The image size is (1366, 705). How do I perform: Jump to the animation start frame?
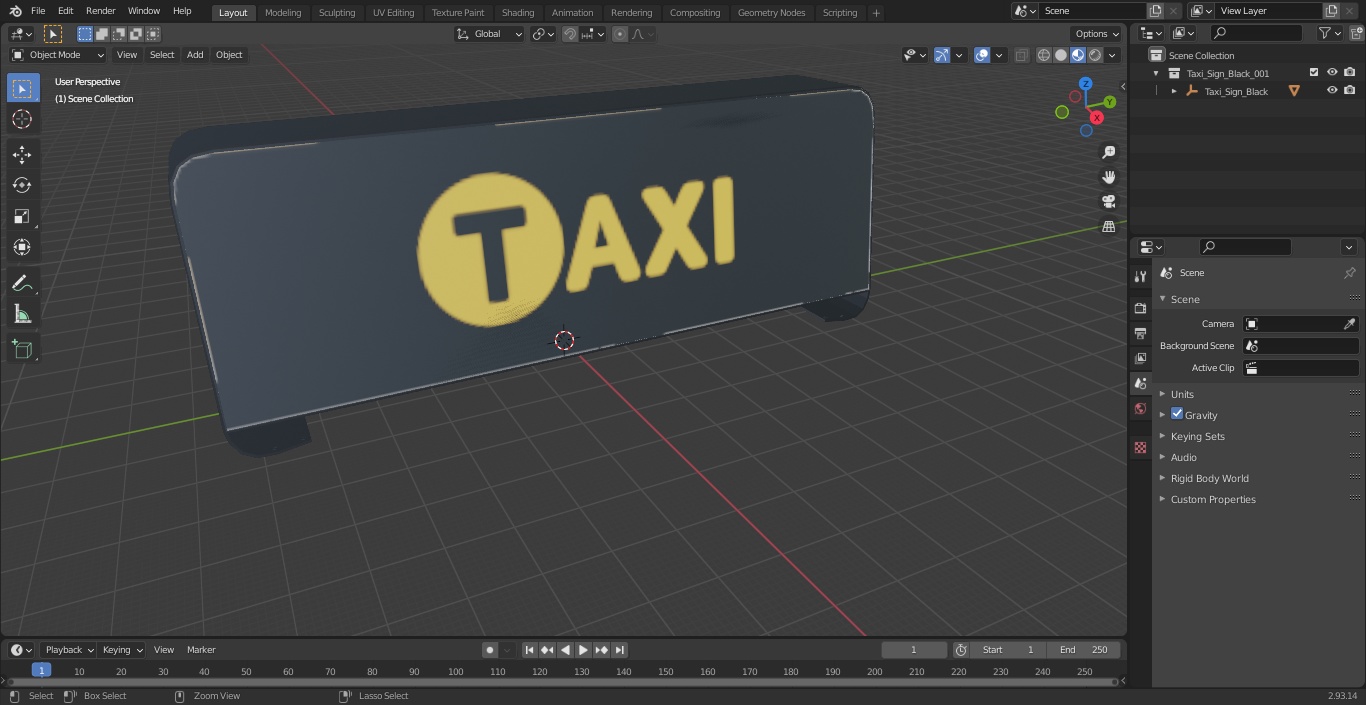coord(530,650)
